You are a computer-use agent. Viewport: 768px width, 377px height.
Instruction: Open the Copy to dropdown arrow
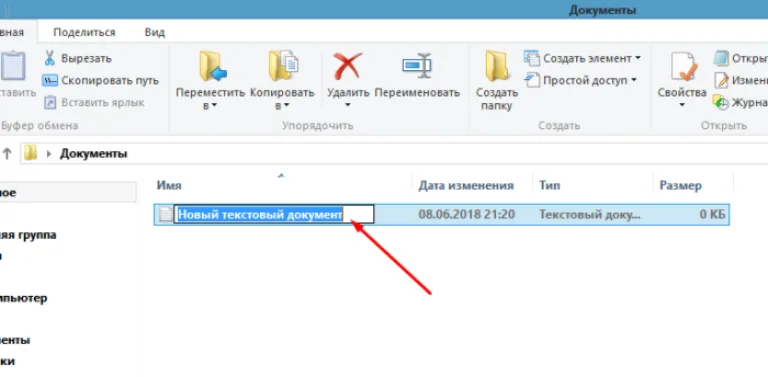coord(286,105)
